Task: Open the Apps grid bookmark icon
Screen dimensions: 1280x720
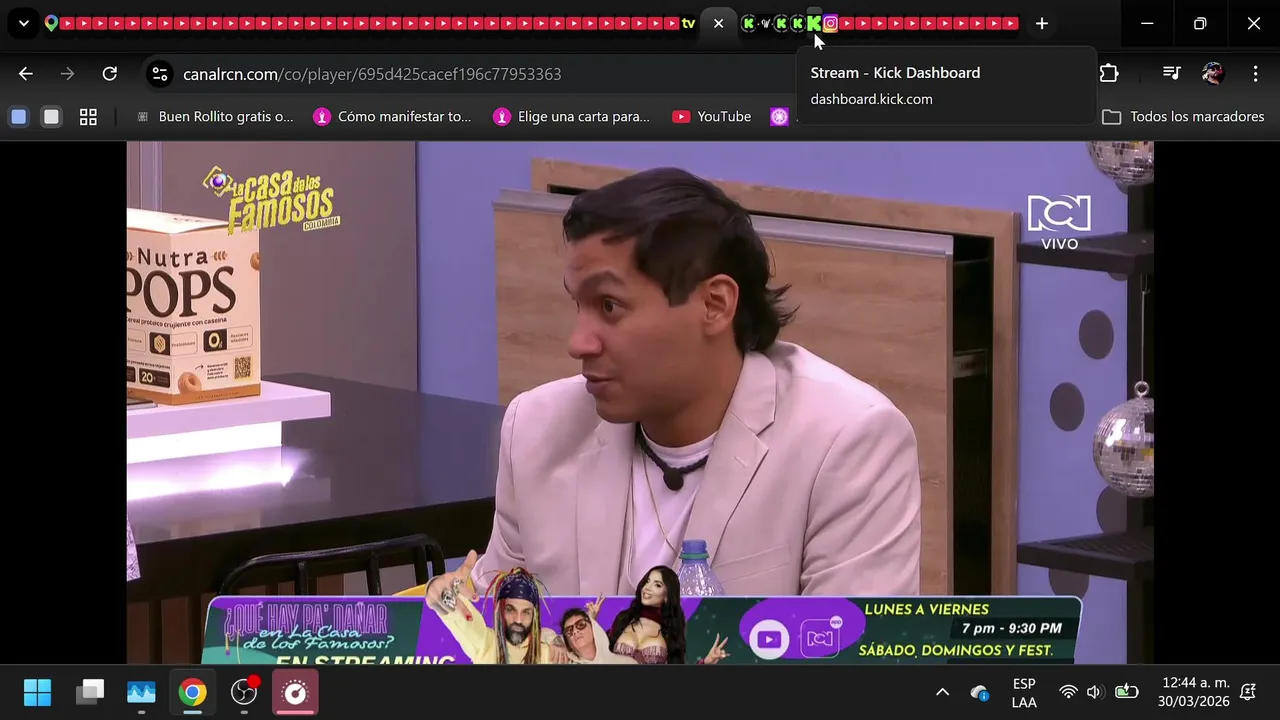Action: [88, 117]
